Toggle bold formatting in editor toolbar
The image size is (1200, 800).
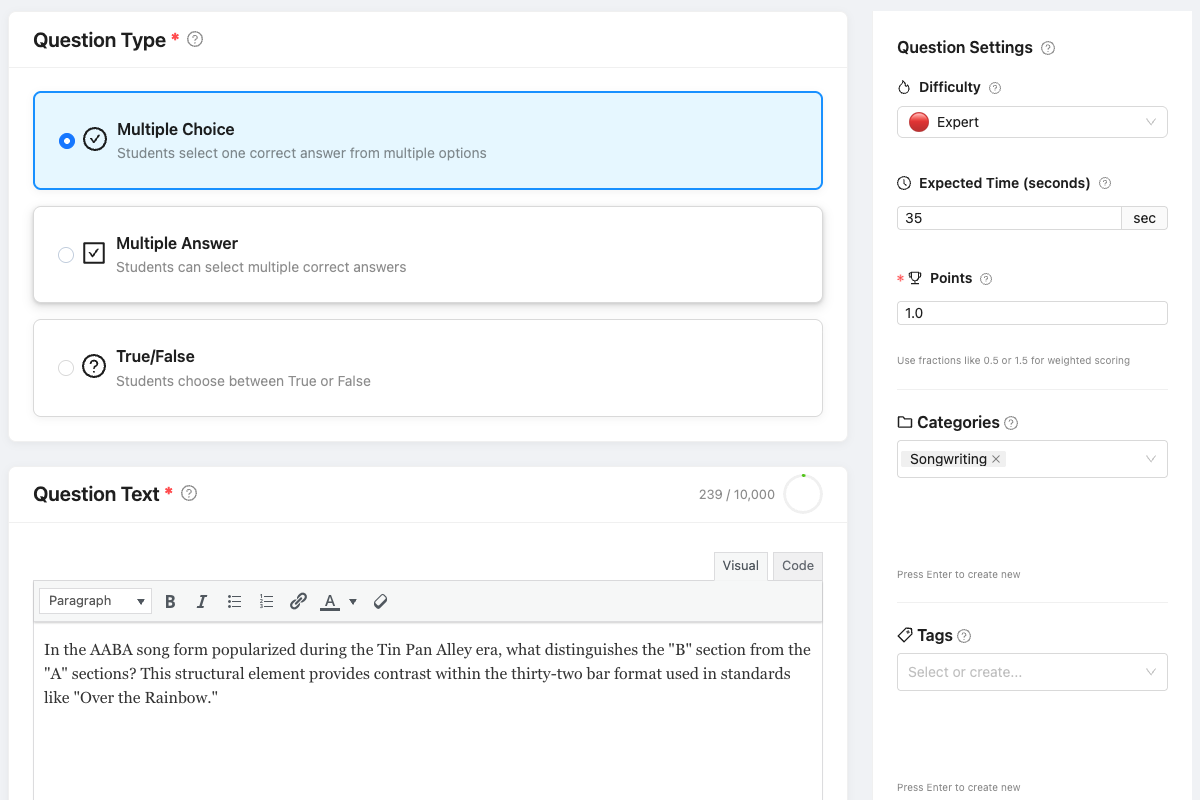pyautogui.click(x=170, y=601)
